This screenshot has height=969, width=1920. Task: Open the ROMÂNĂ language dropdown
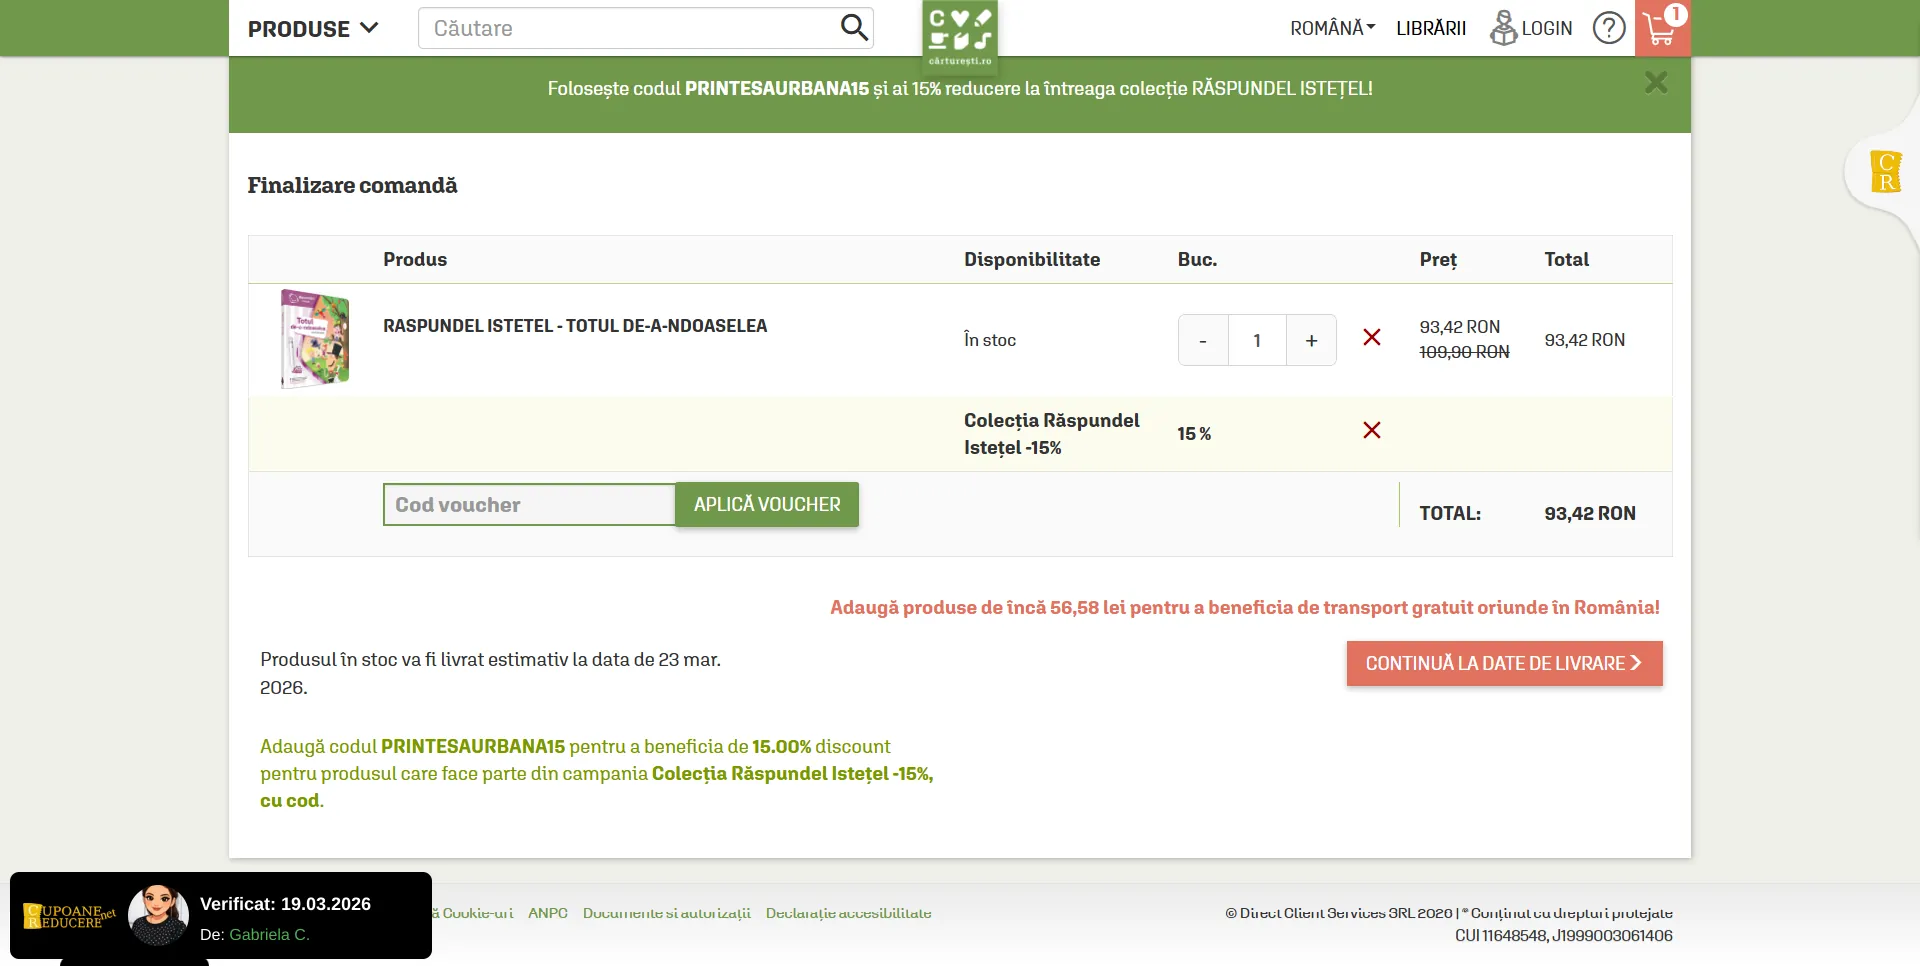1332,28
